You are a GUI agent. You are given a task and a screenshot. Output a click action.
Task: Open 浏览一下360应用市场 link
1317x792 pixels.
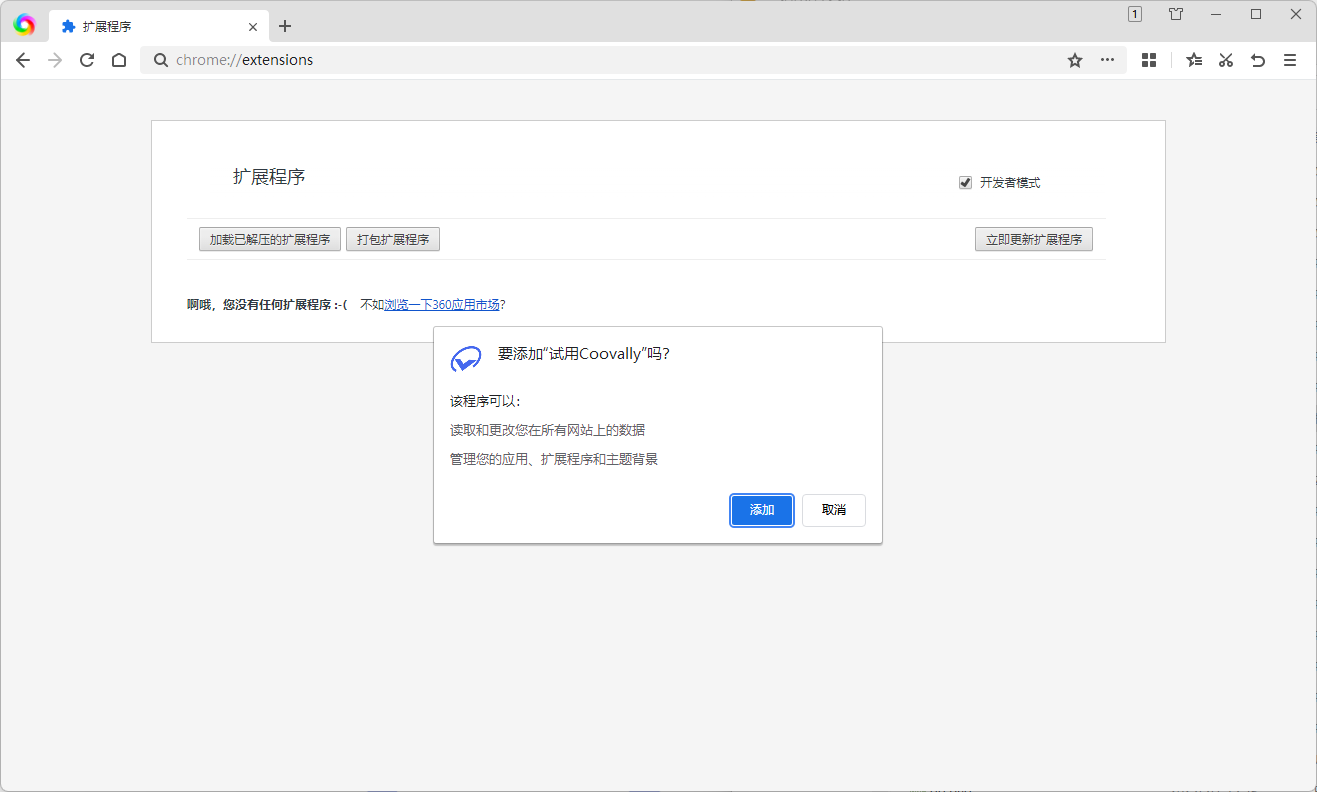(x=442, y=305)
